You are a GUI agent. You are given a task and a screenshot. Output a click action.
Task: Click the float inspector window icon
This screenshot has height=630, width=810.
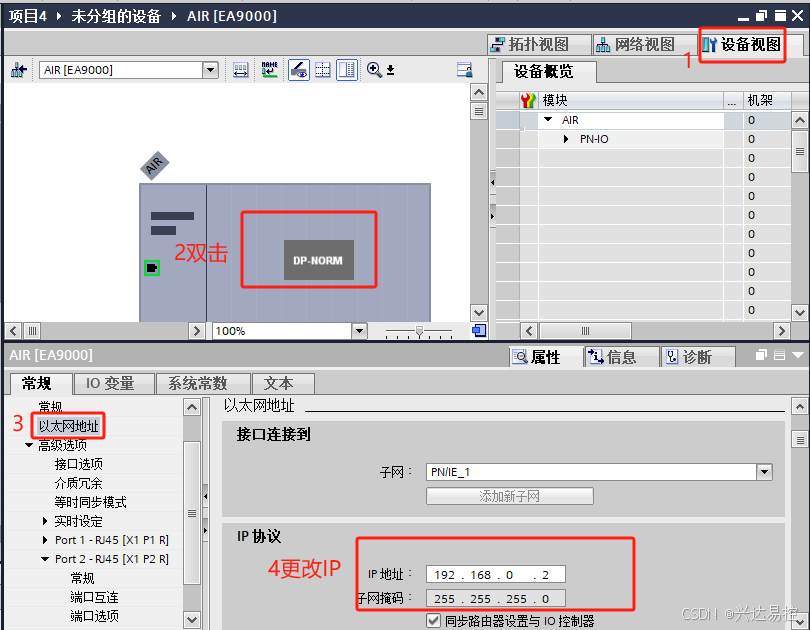coord(761,355)
